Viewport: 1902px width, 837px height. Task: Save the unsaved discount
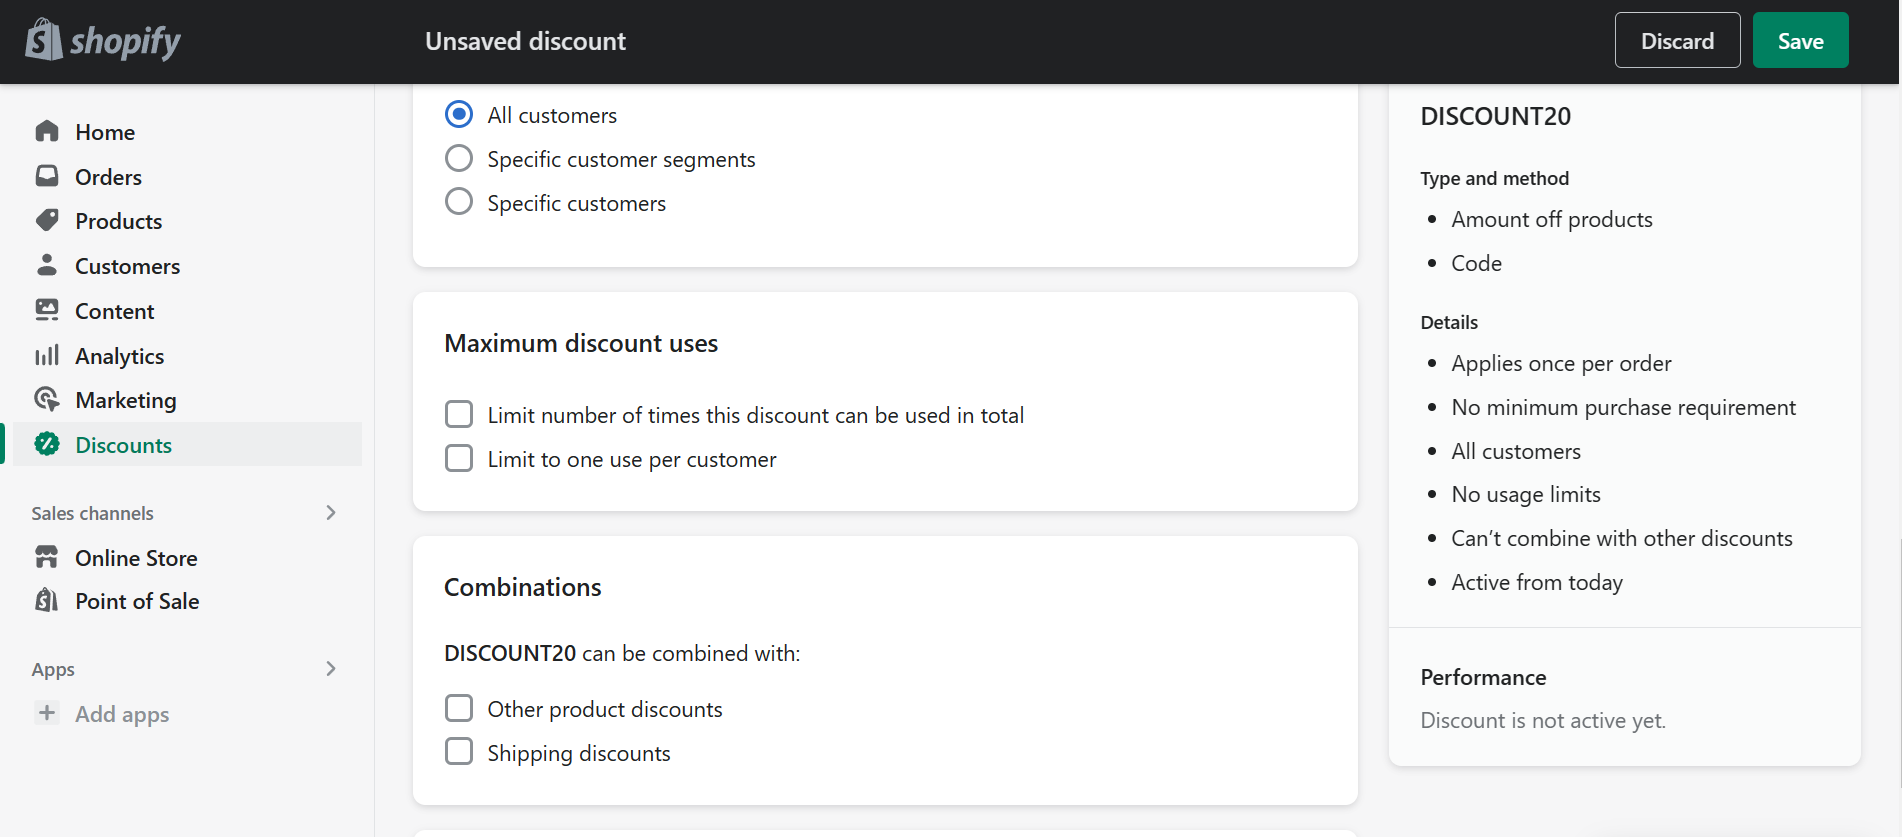1800,40
